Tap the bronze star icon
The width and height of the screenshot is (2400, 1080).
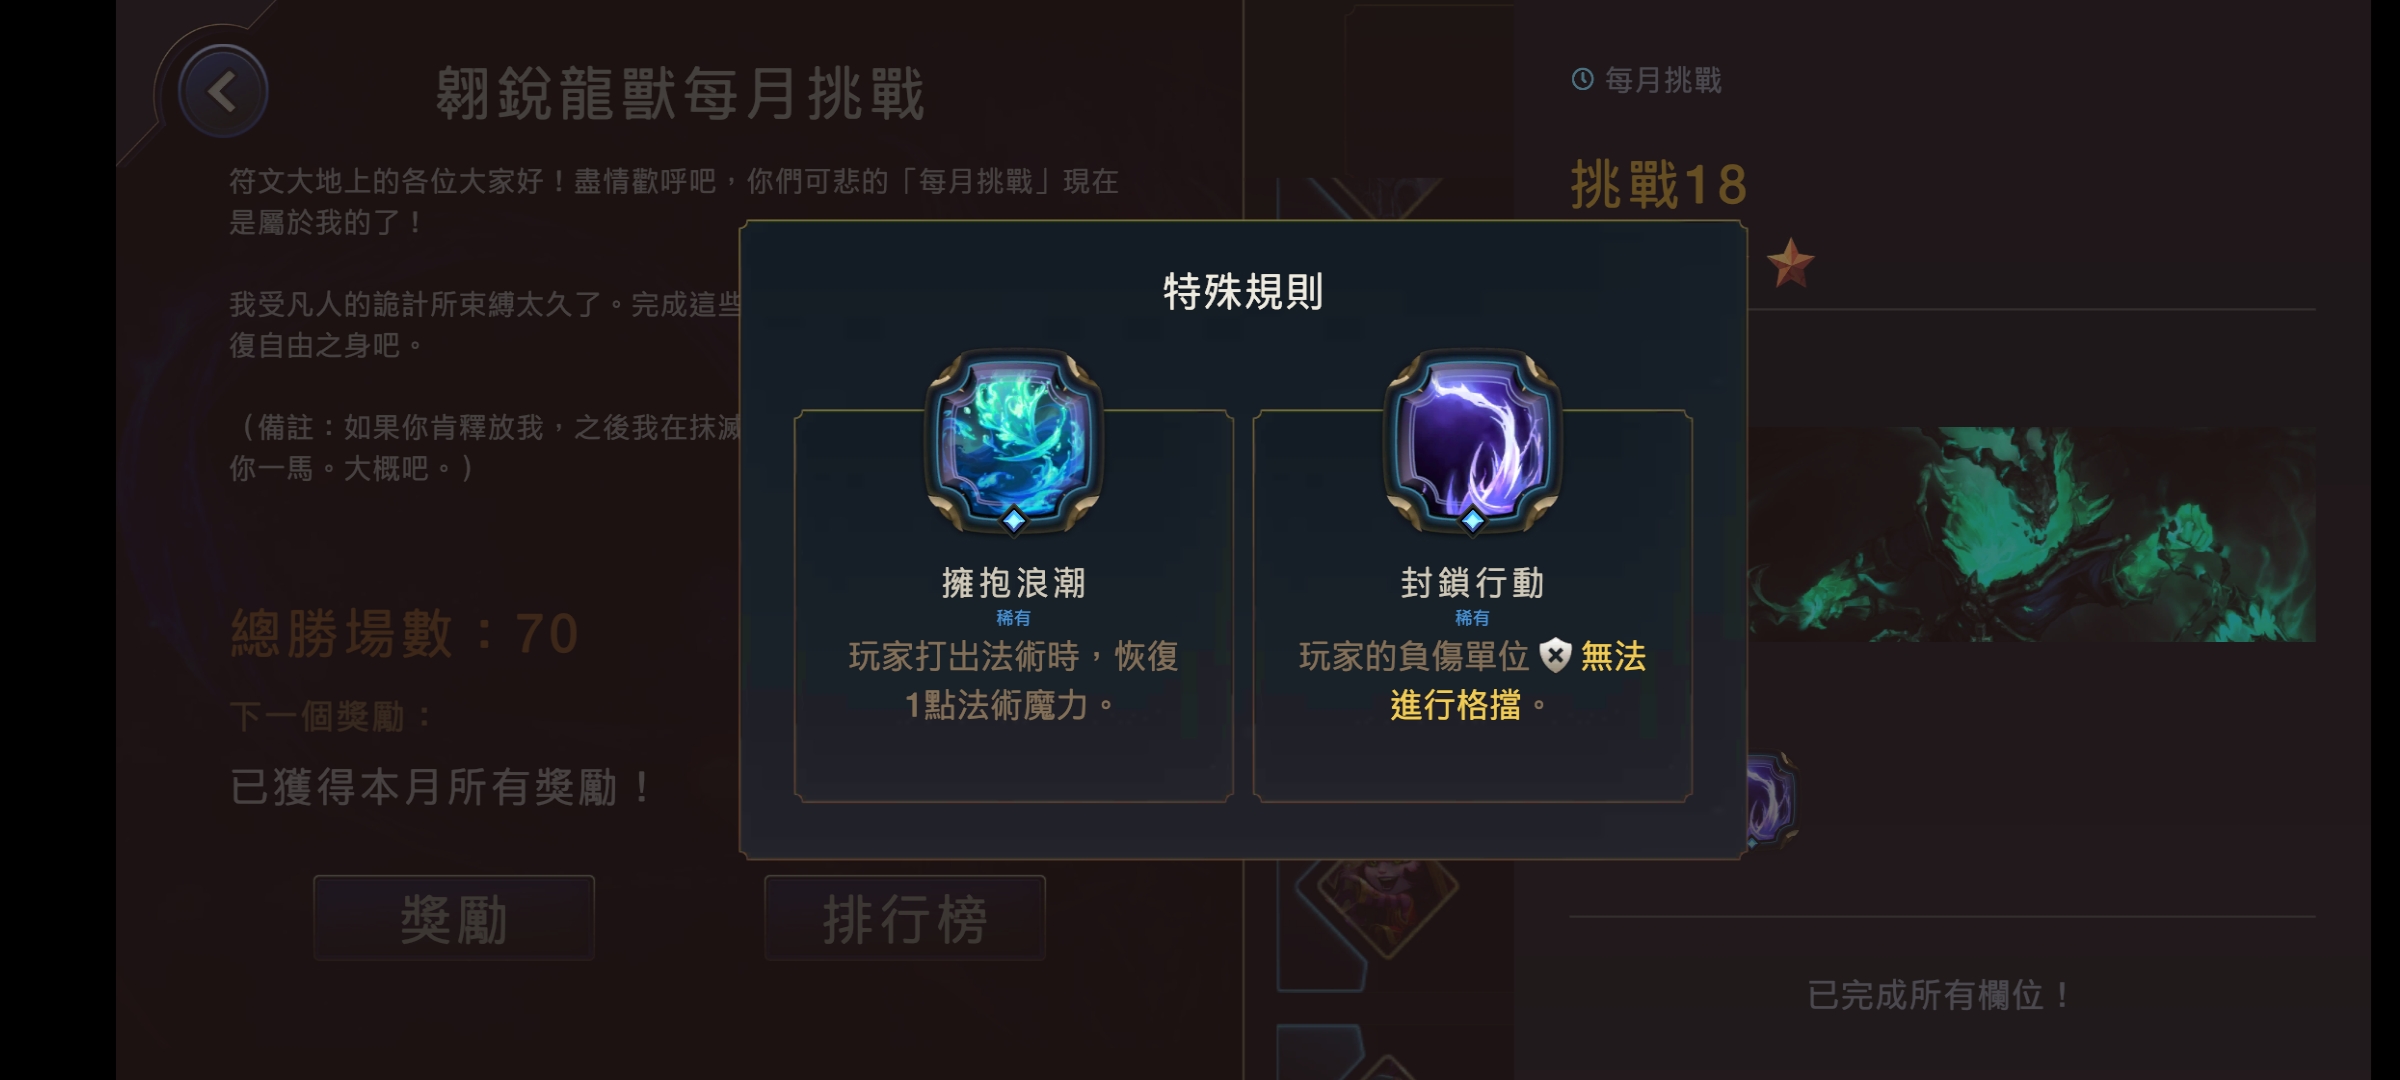(1790, 263)
